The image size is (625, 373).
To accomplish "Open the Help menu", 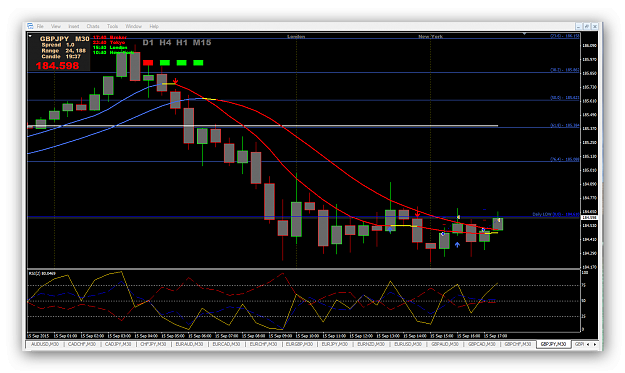I will click(154, 26).
